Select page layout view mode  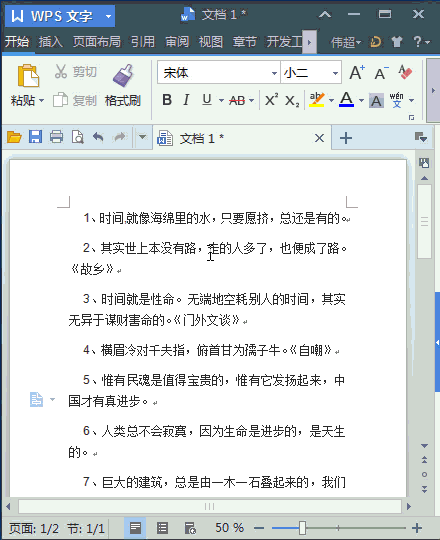135,527
